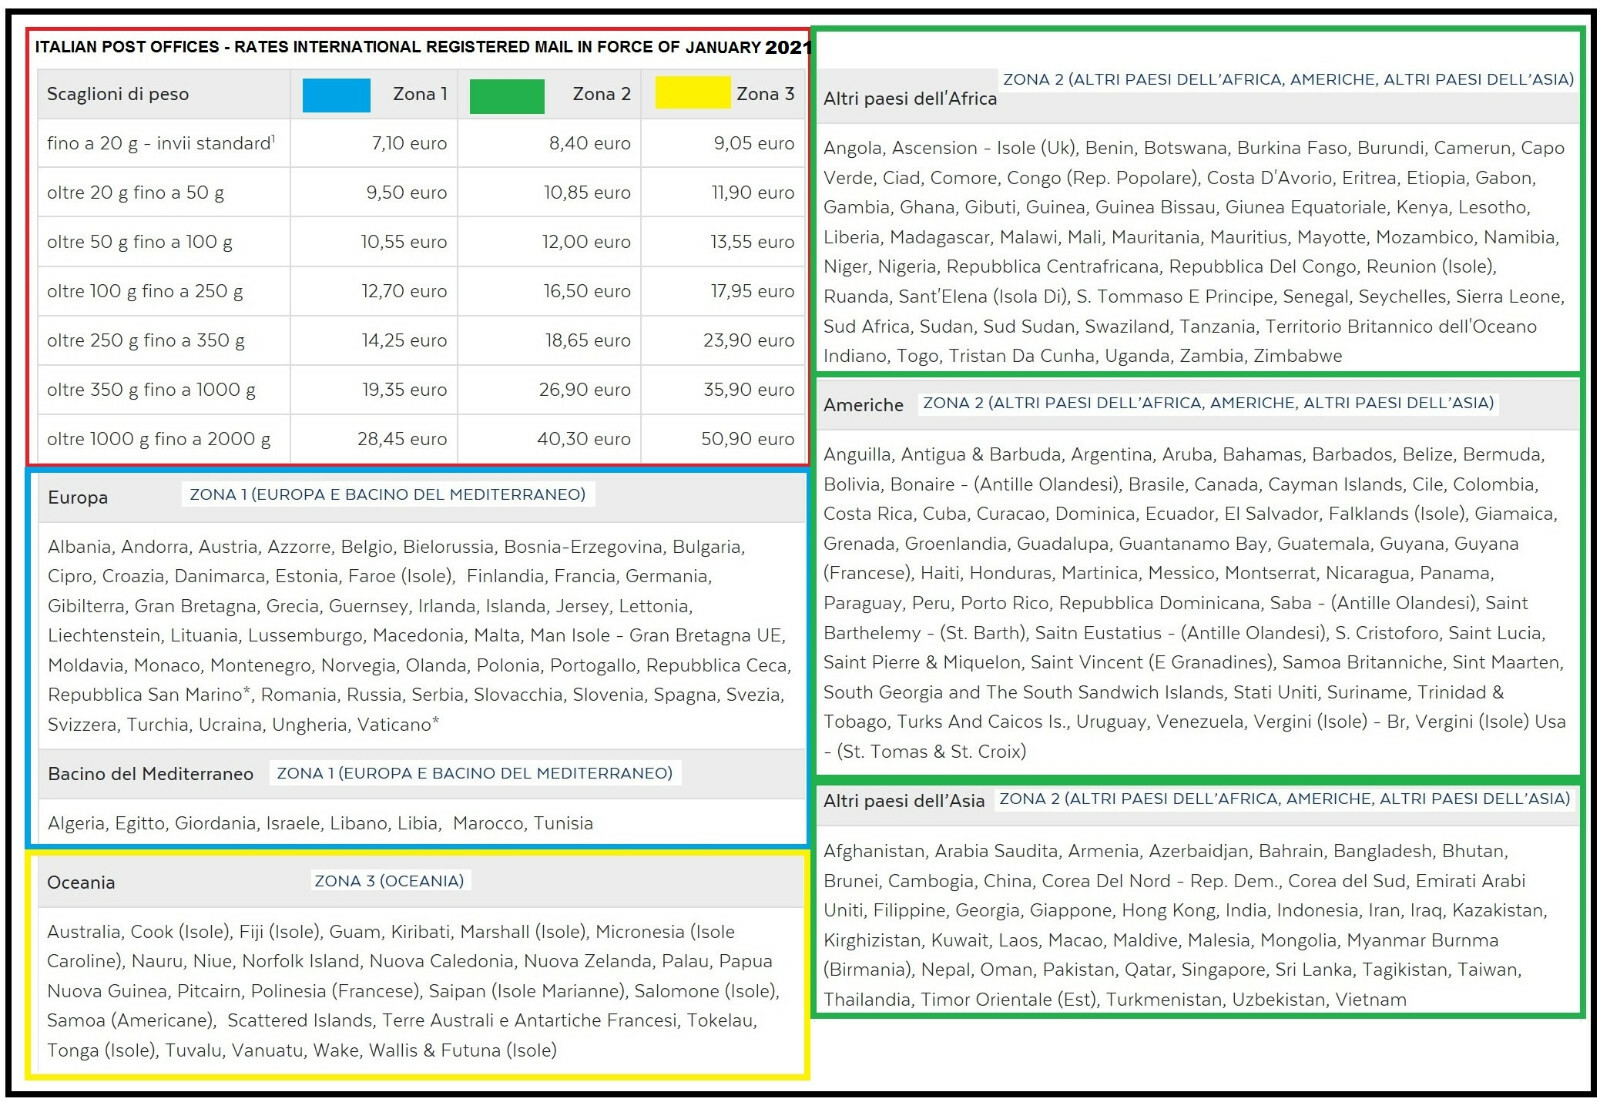Image resolution: width=1600 pixels, height=1102 pixels.
Task: Click the 'Americhe' section heading
Action: (x=864, y=405)
